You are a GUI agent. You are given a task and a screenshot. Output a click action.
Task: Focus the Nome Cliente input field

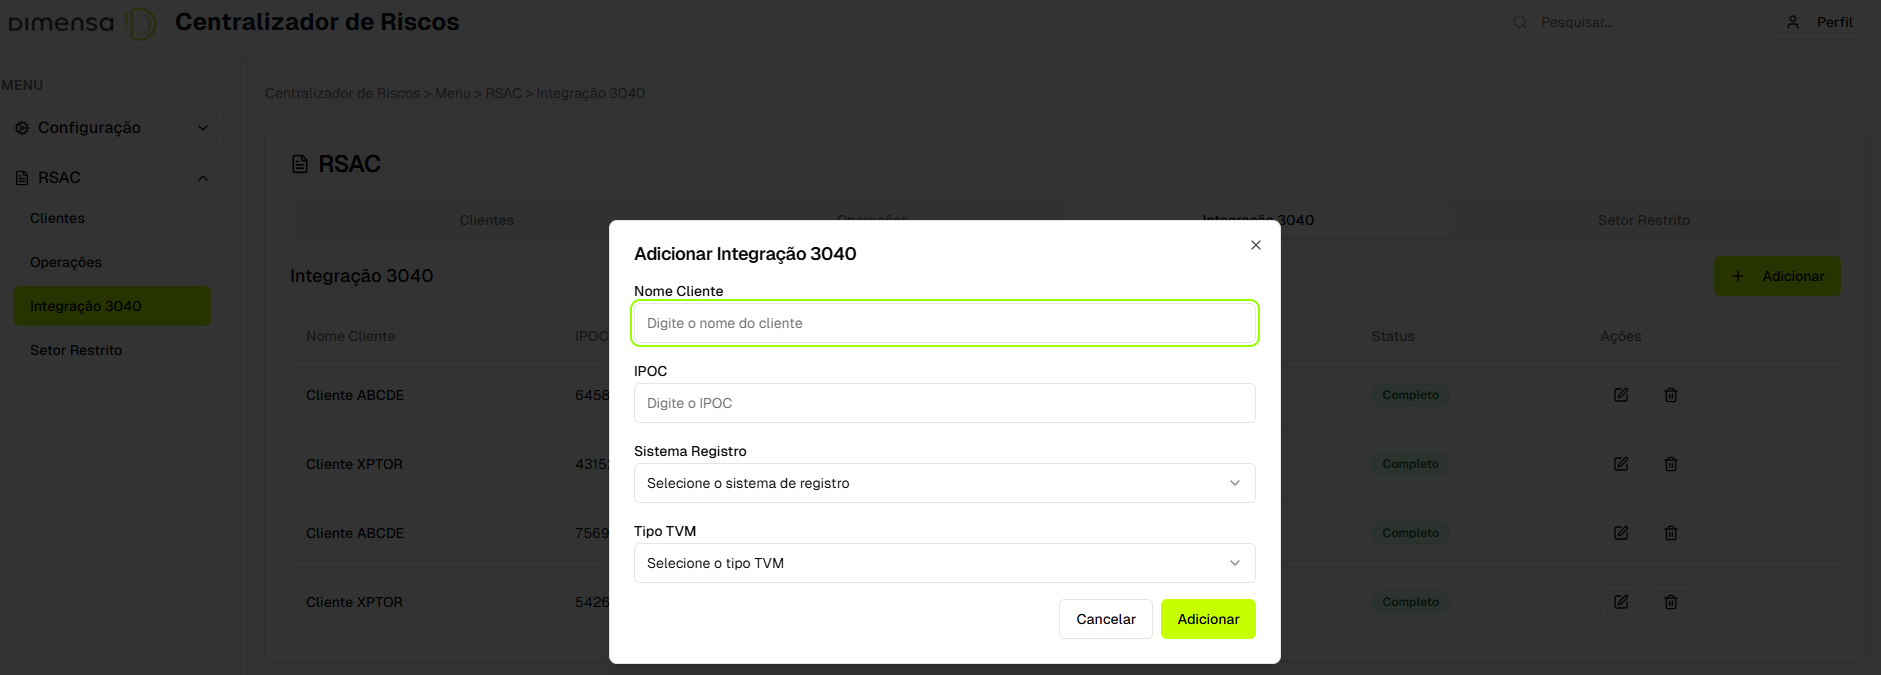tap(944, 323)
